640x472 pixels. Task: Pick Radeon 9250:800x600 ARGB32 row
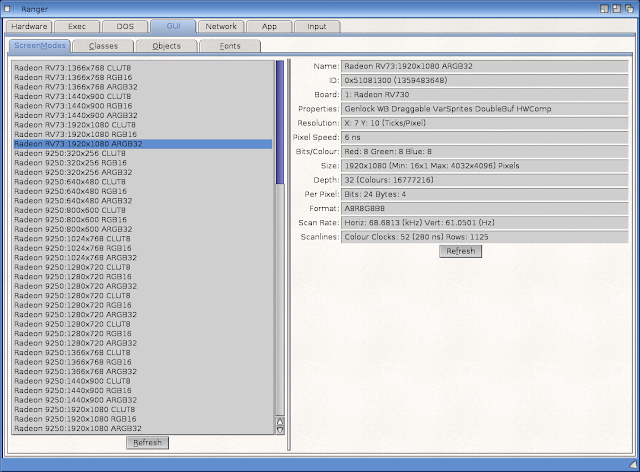(x=143, y=229)
